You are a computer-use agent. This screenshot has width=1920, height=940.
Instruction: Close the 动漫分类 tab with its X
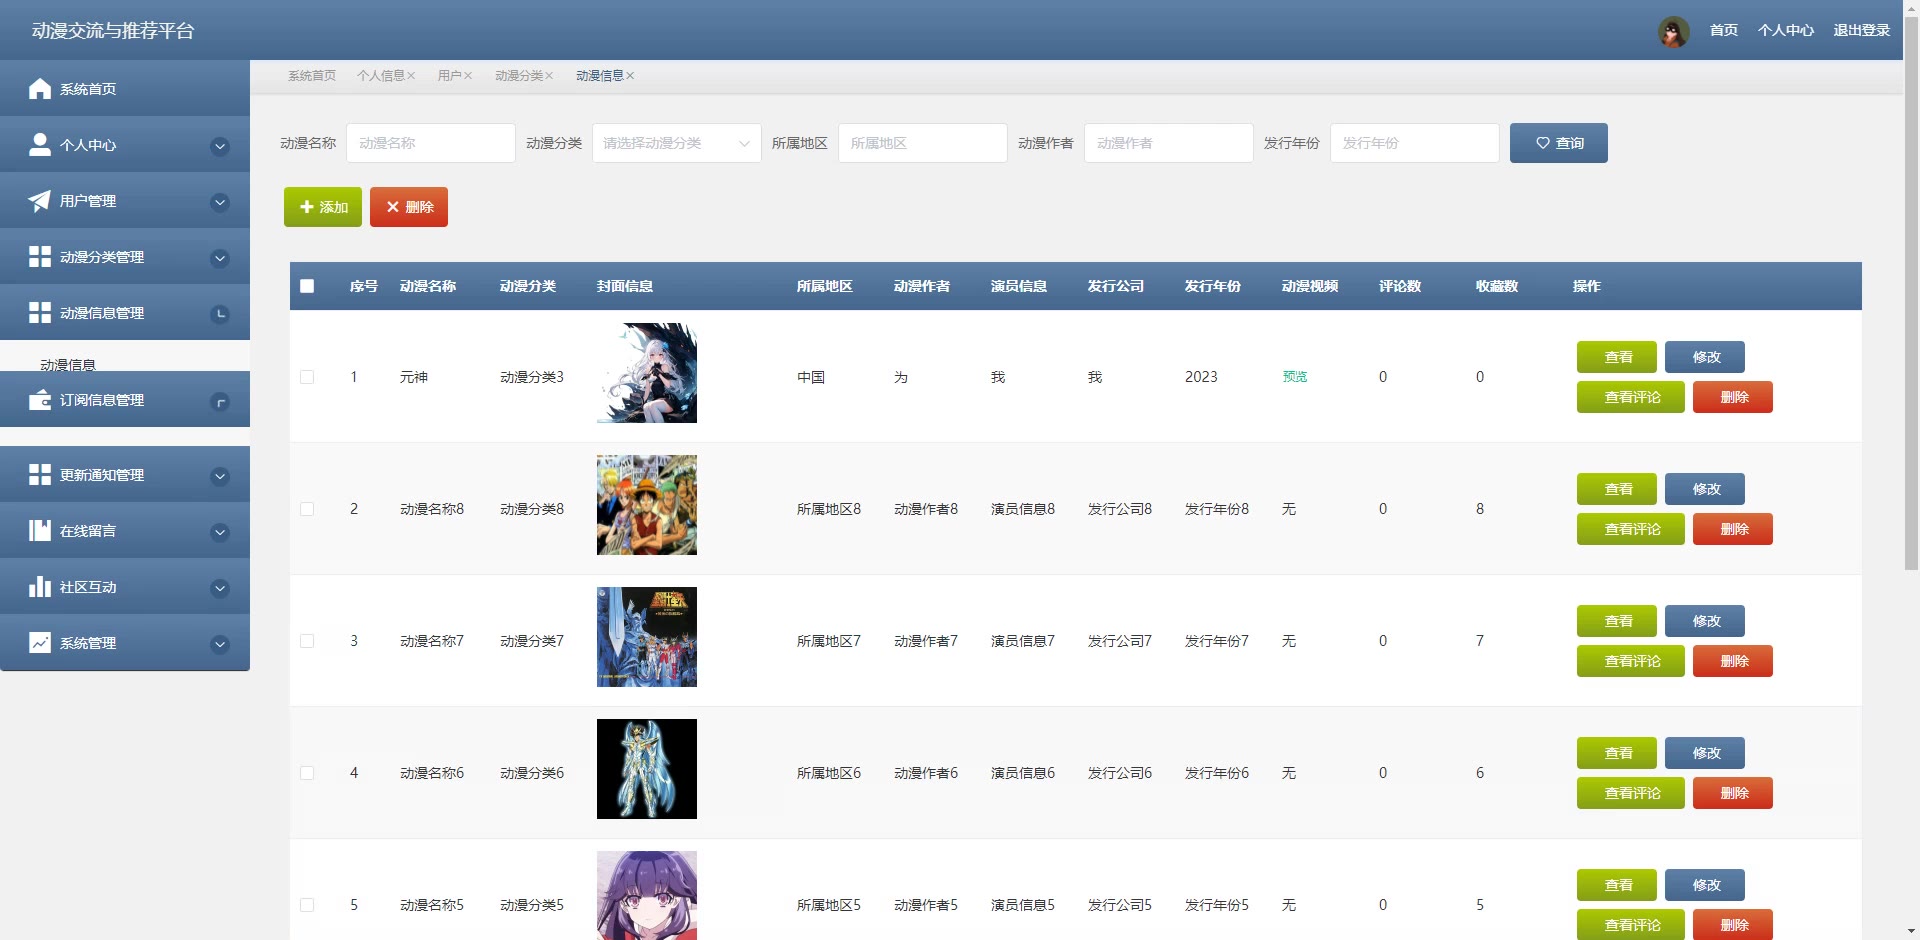(x=549, y=76)
